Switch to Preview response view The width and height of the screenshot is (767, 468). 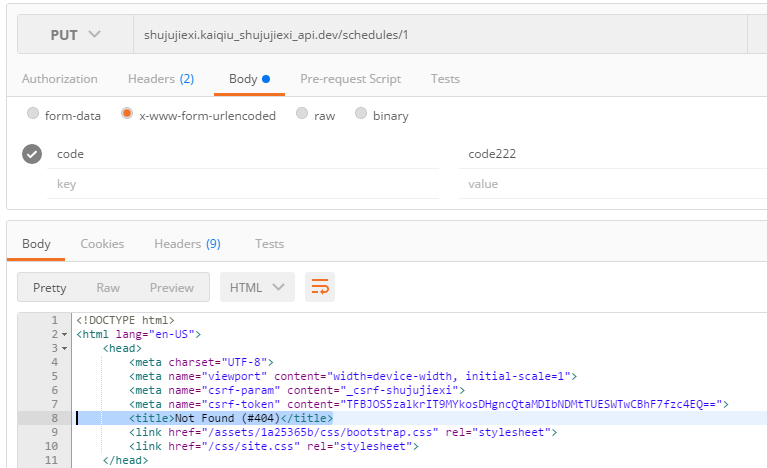(172, 288)
